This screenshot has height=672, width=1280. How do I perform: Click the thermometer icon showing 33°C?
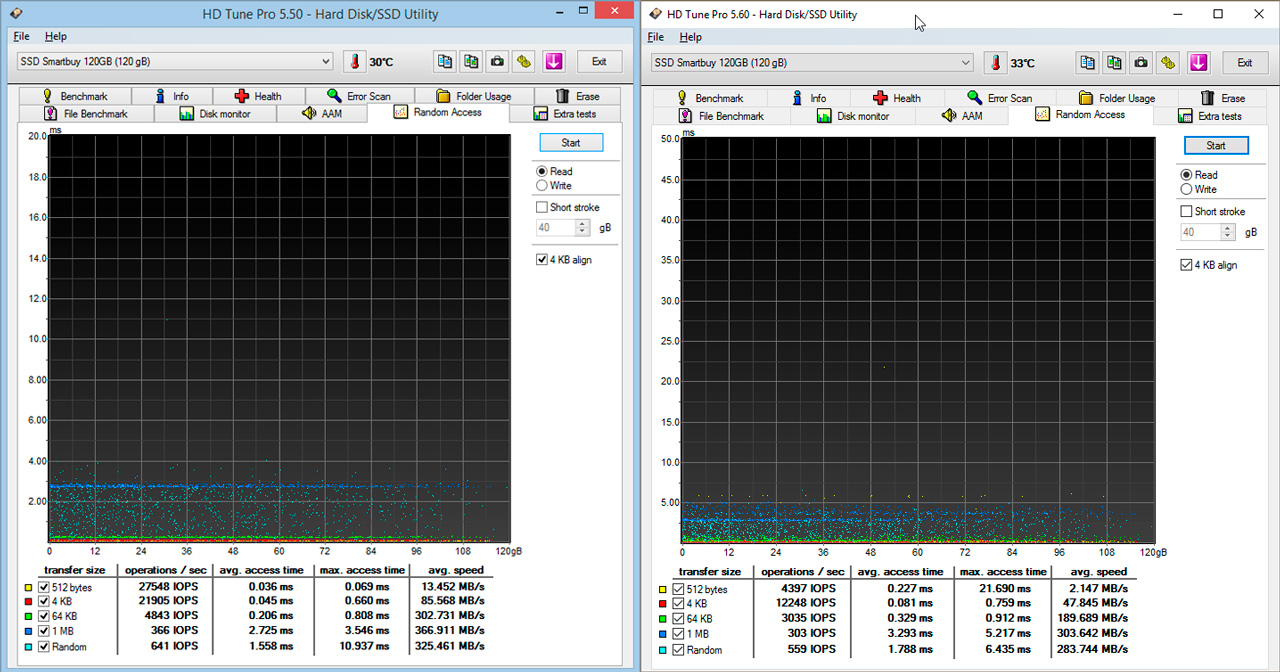point(995,63)
